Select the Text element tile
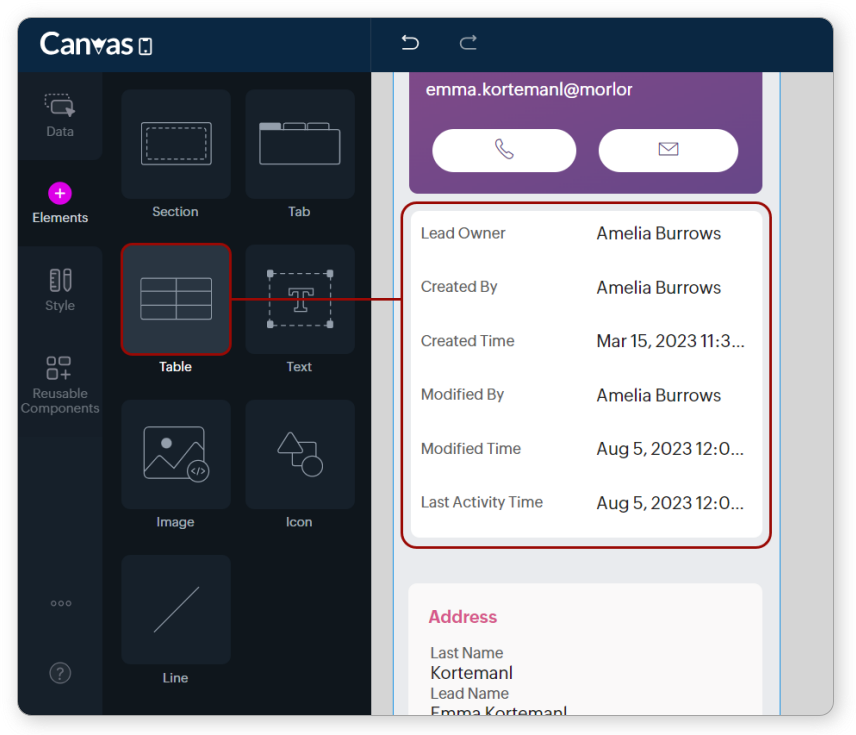Image resolution: width=856 pixels, height=735 pixels. pyautogui.click(x=299, y=299)
